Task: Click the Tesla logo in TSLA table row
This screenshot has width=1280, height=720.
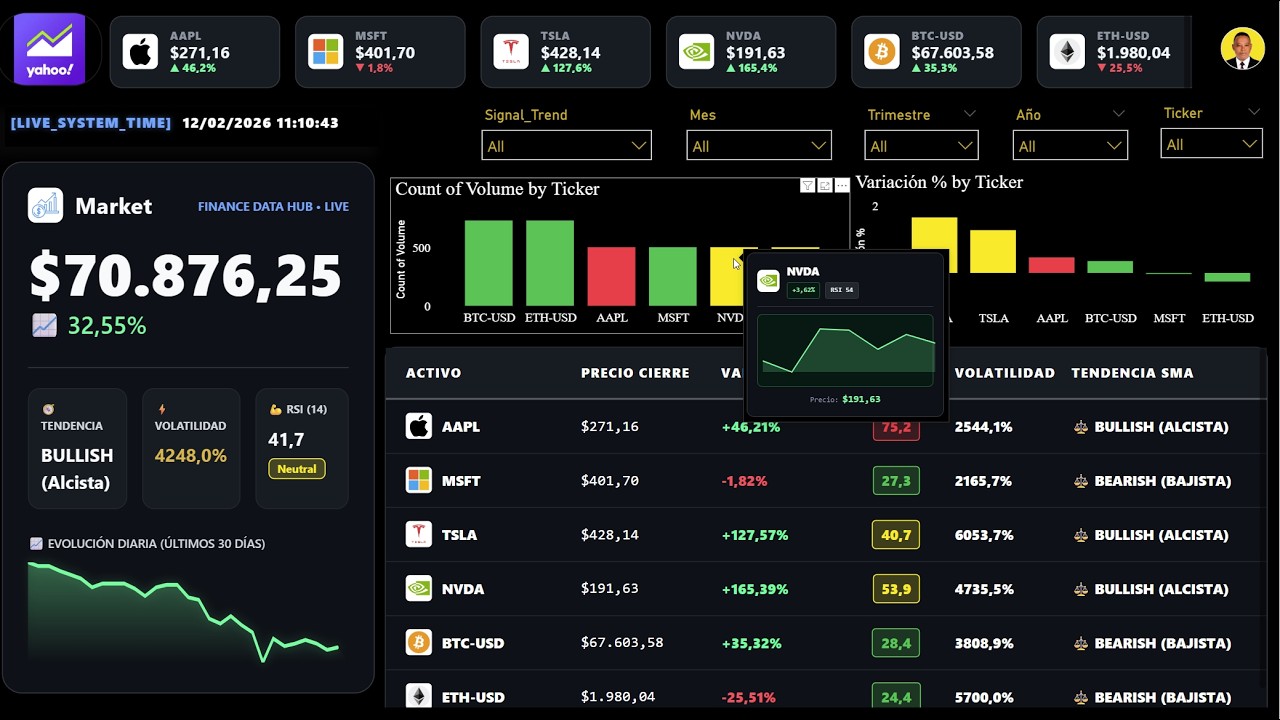Action: pos(418,534)
